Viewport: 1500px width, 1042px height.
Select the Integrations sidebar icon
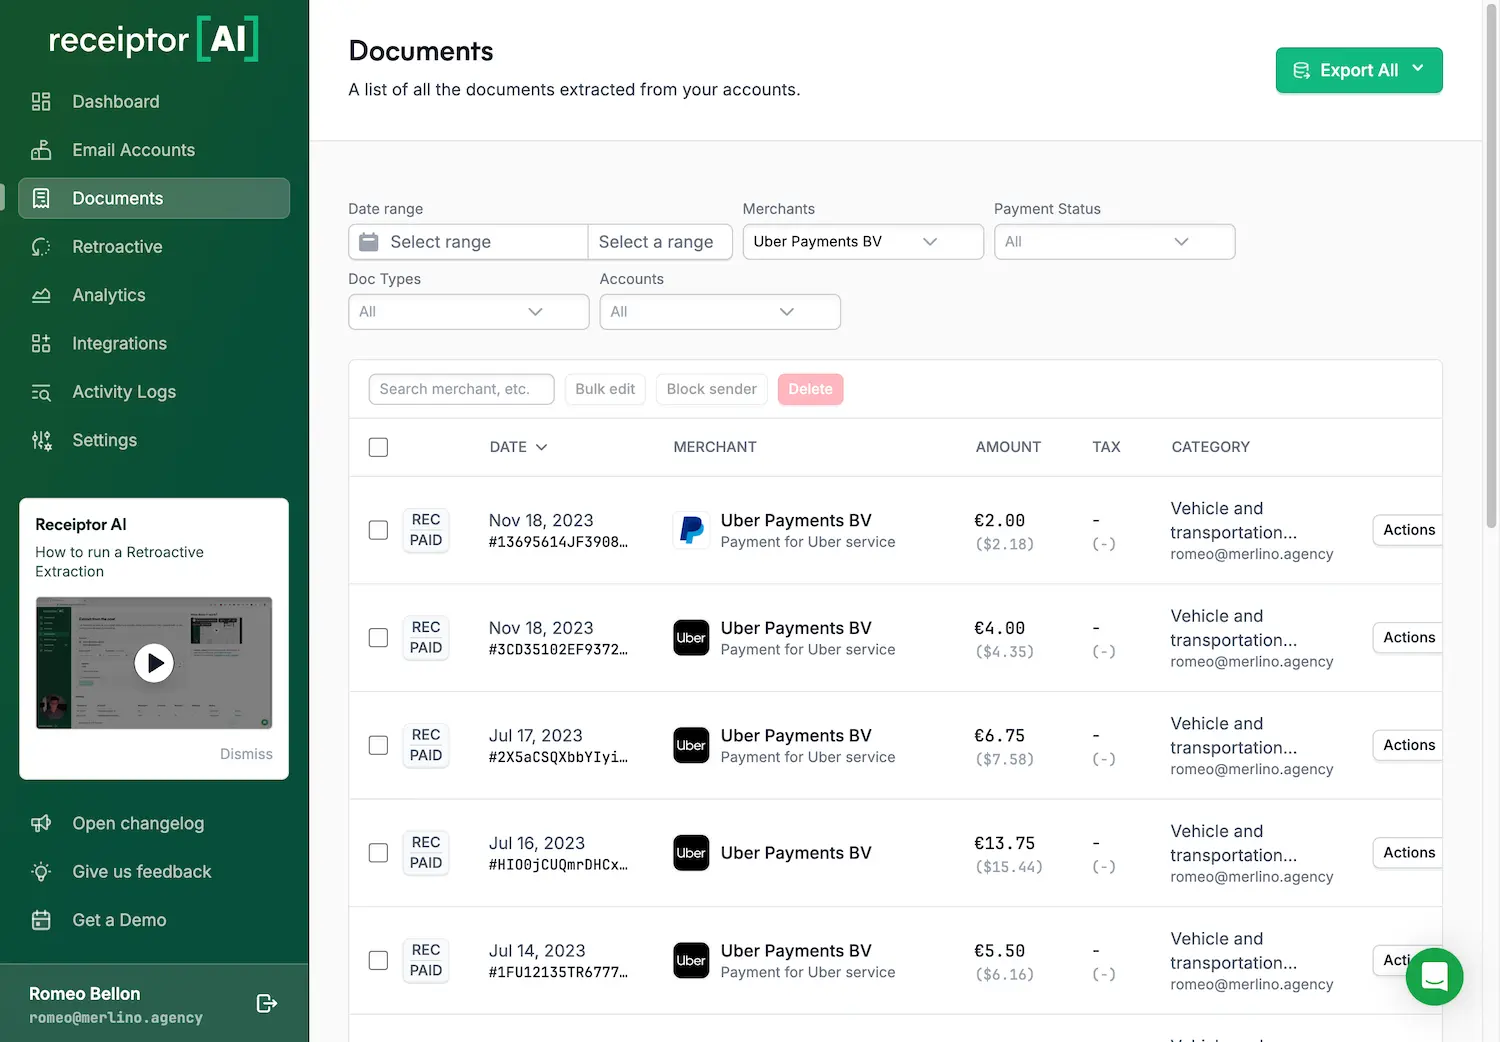click(x=41, y=343)
